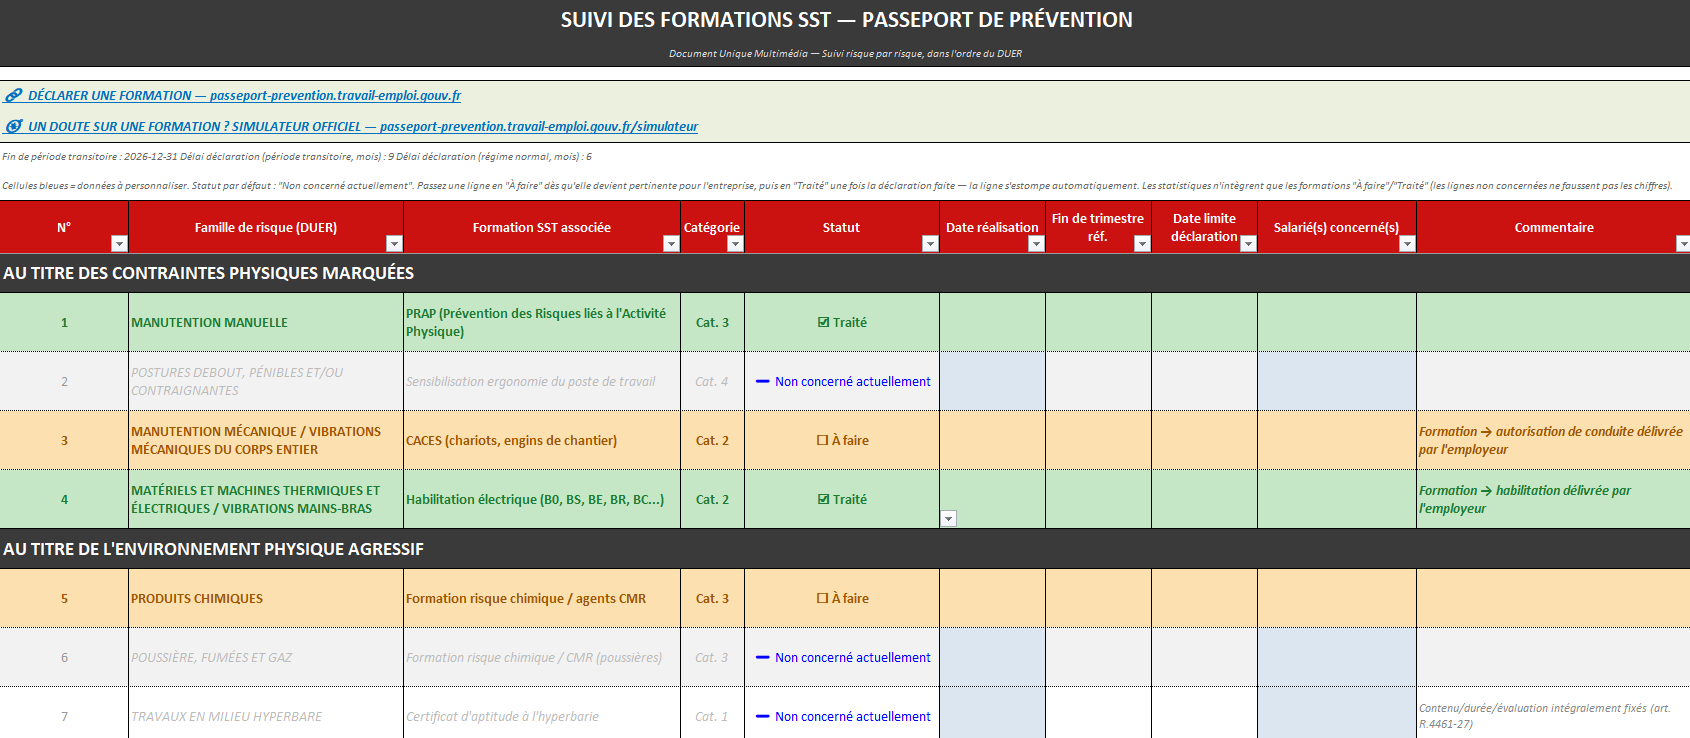Open the SIMULATEUR OFFICIEL hyperlink

(351, 127)
